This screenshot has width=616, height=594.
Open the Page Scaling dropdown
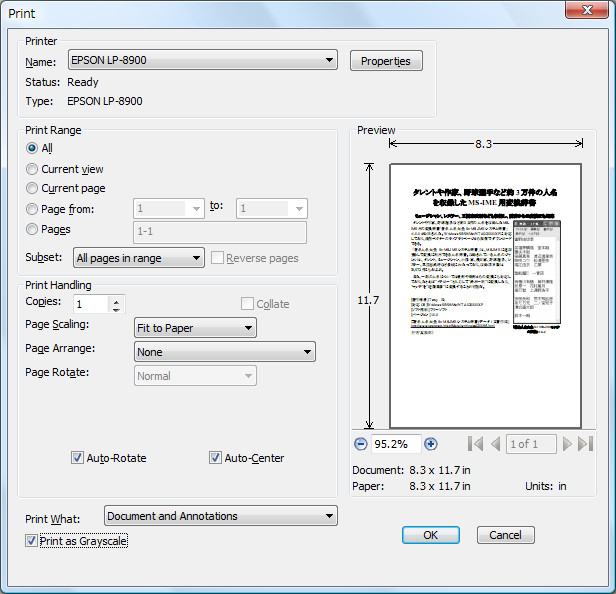click(x=195, y=328)
